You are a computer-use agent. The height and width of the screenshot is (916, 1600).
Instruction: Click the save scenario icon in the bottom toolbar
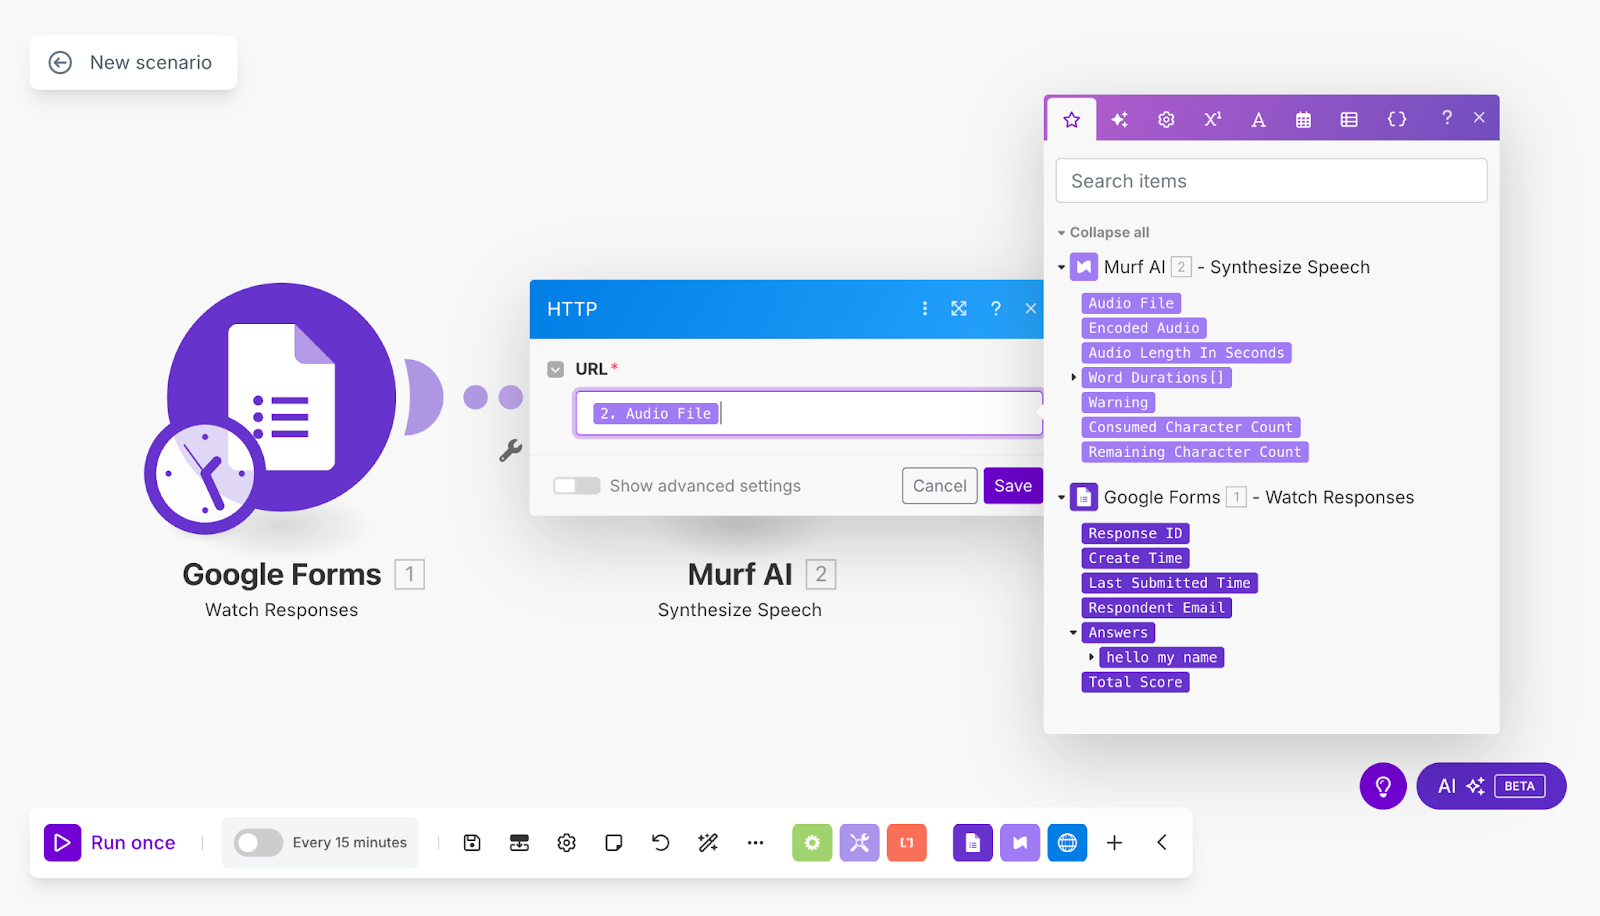click(x=471, y=842)
